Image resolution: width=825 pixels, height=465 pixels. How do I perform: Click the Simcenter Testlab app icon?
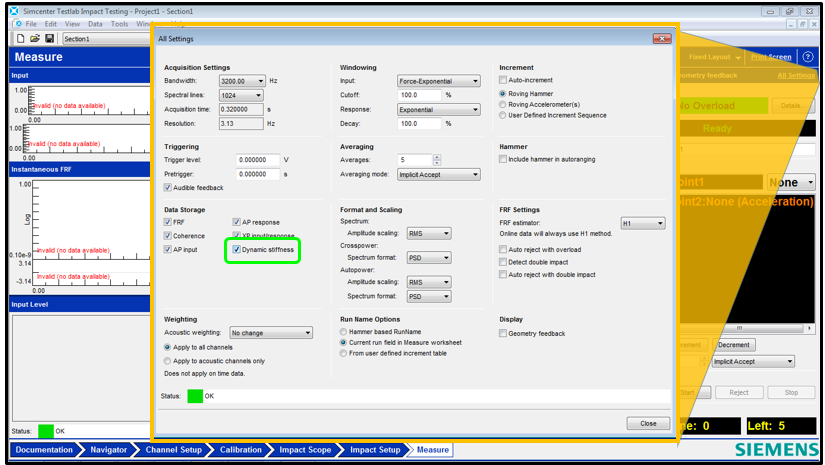coord(13,10)
